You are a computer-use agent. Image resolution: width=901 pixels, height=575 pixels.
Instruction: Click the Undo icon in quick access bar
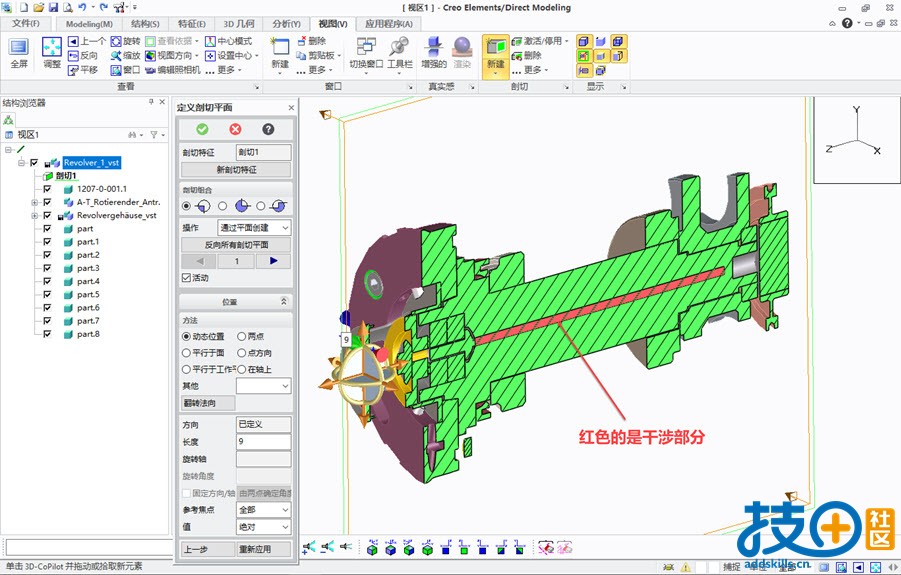pos(82,7)
